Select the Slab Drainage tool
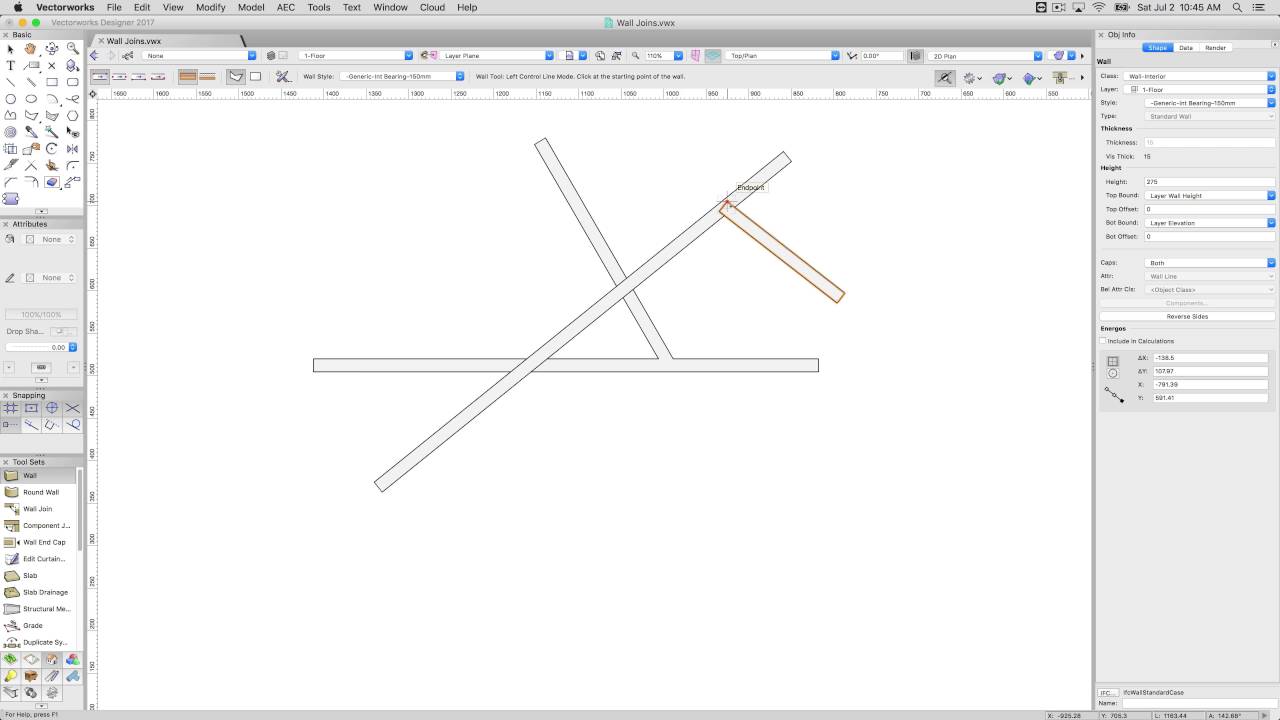 (x=39, y=592)
